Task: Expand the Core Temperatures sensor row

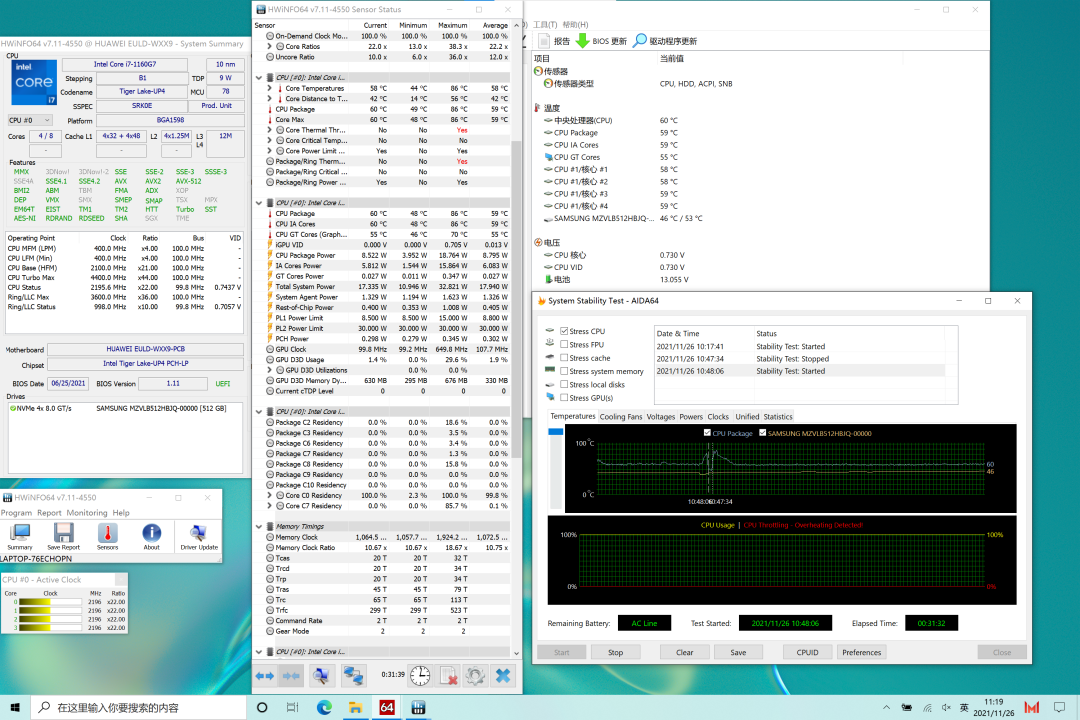Action: point(269,88)
